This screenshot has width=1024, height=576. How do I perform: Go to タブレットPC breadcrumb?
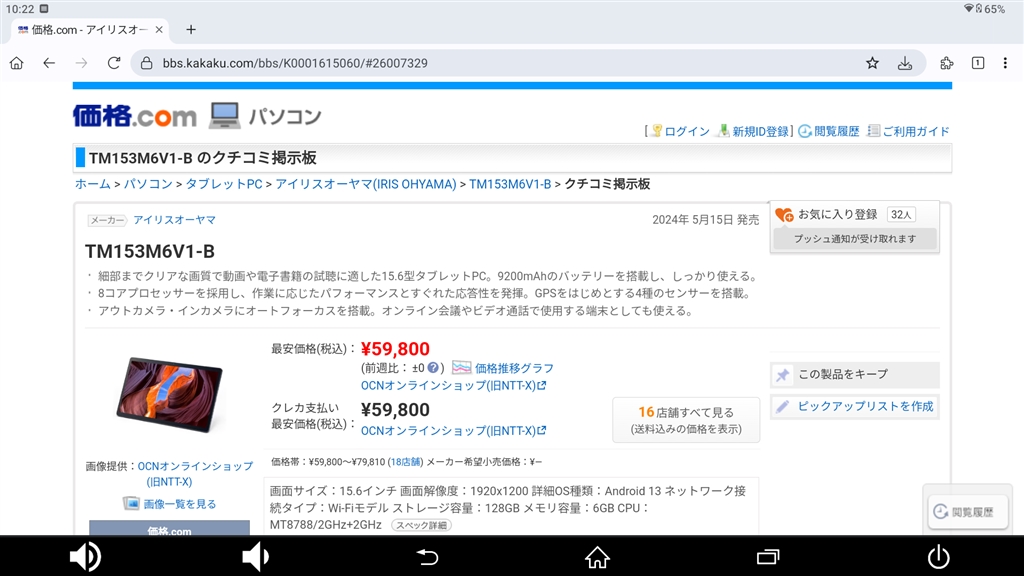click(224, 184)
